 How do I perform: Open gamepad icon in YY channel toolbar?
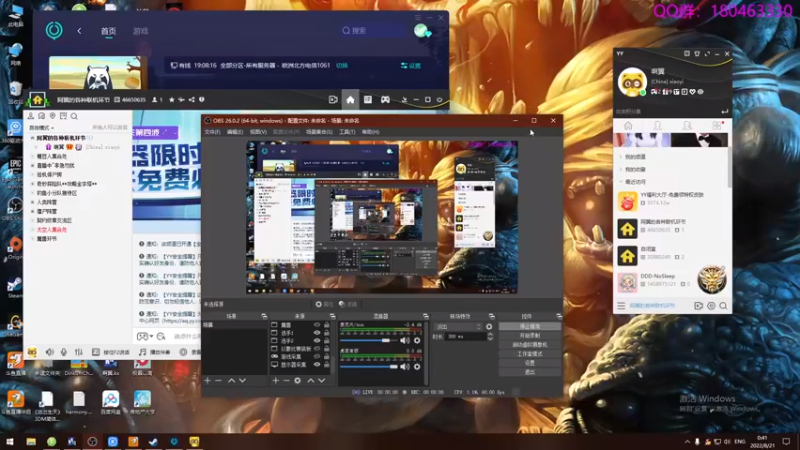[385, 99]
